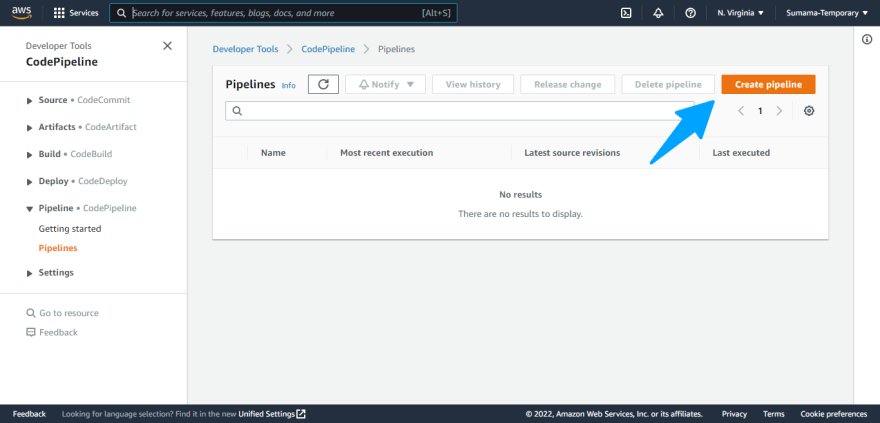Open Feedback in the side navigation

click(52, 332)
